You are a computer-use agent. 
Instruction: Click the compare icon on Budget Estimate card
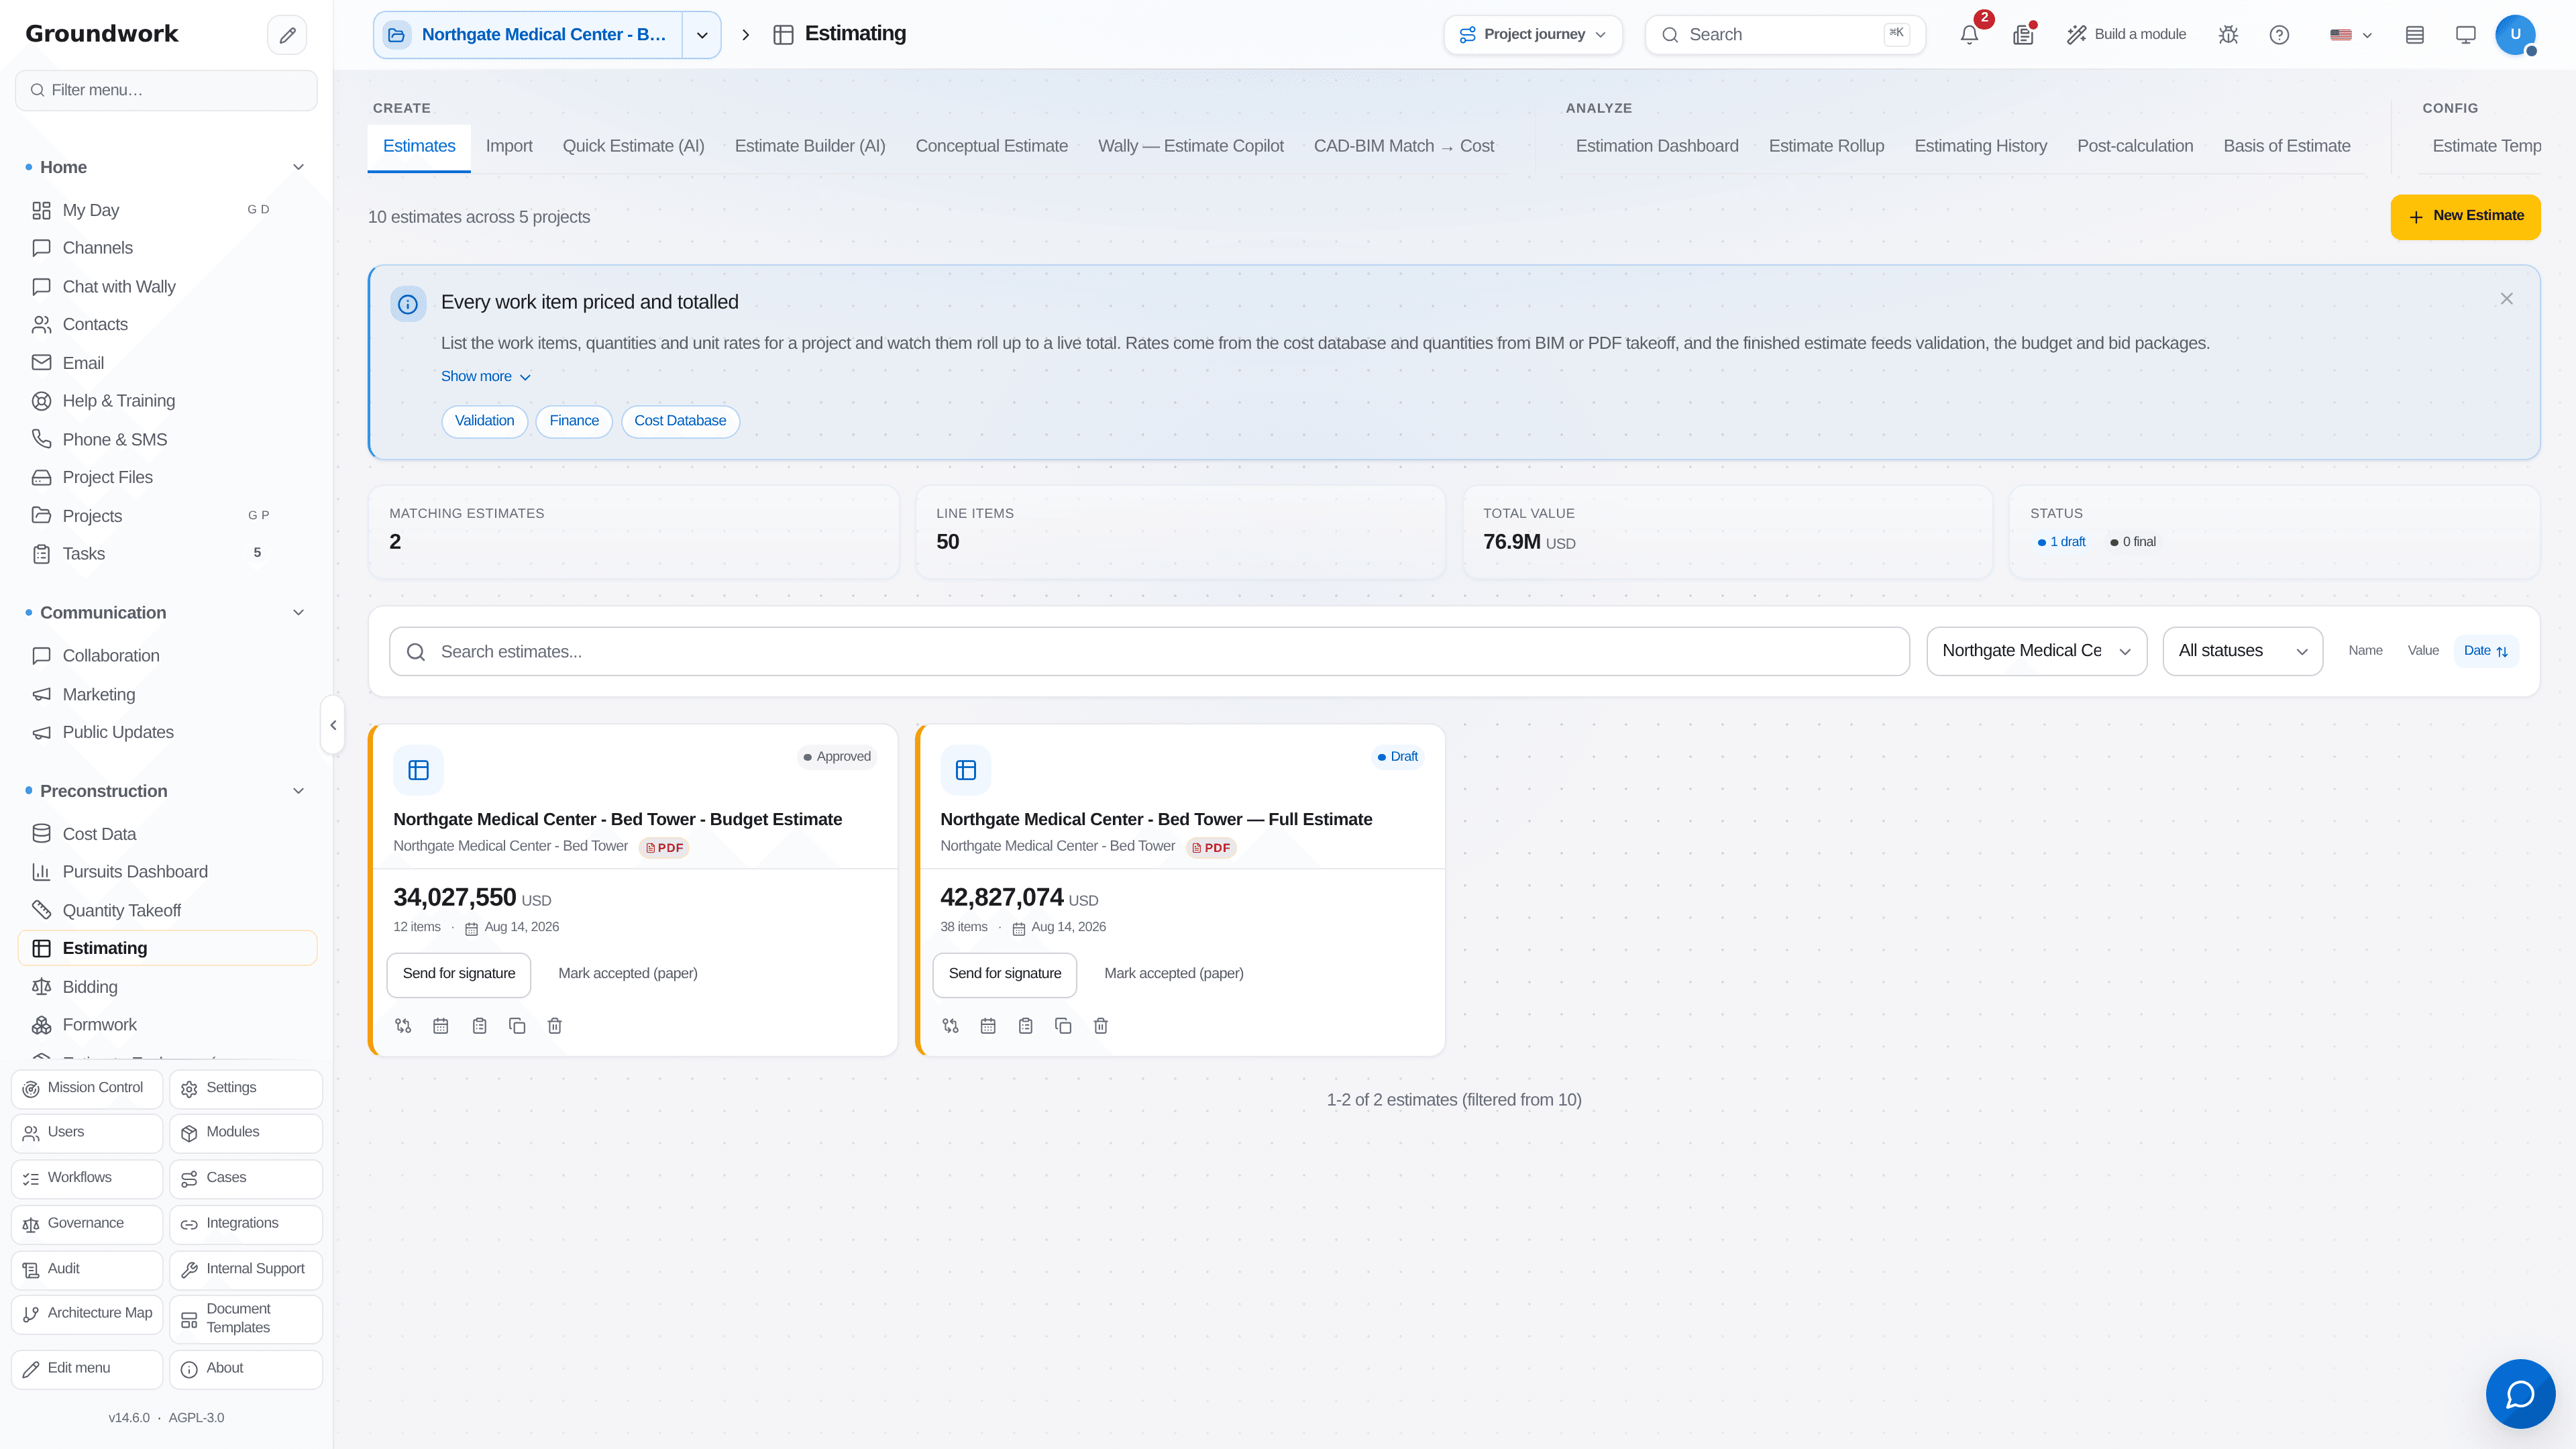click(403, 1026)
